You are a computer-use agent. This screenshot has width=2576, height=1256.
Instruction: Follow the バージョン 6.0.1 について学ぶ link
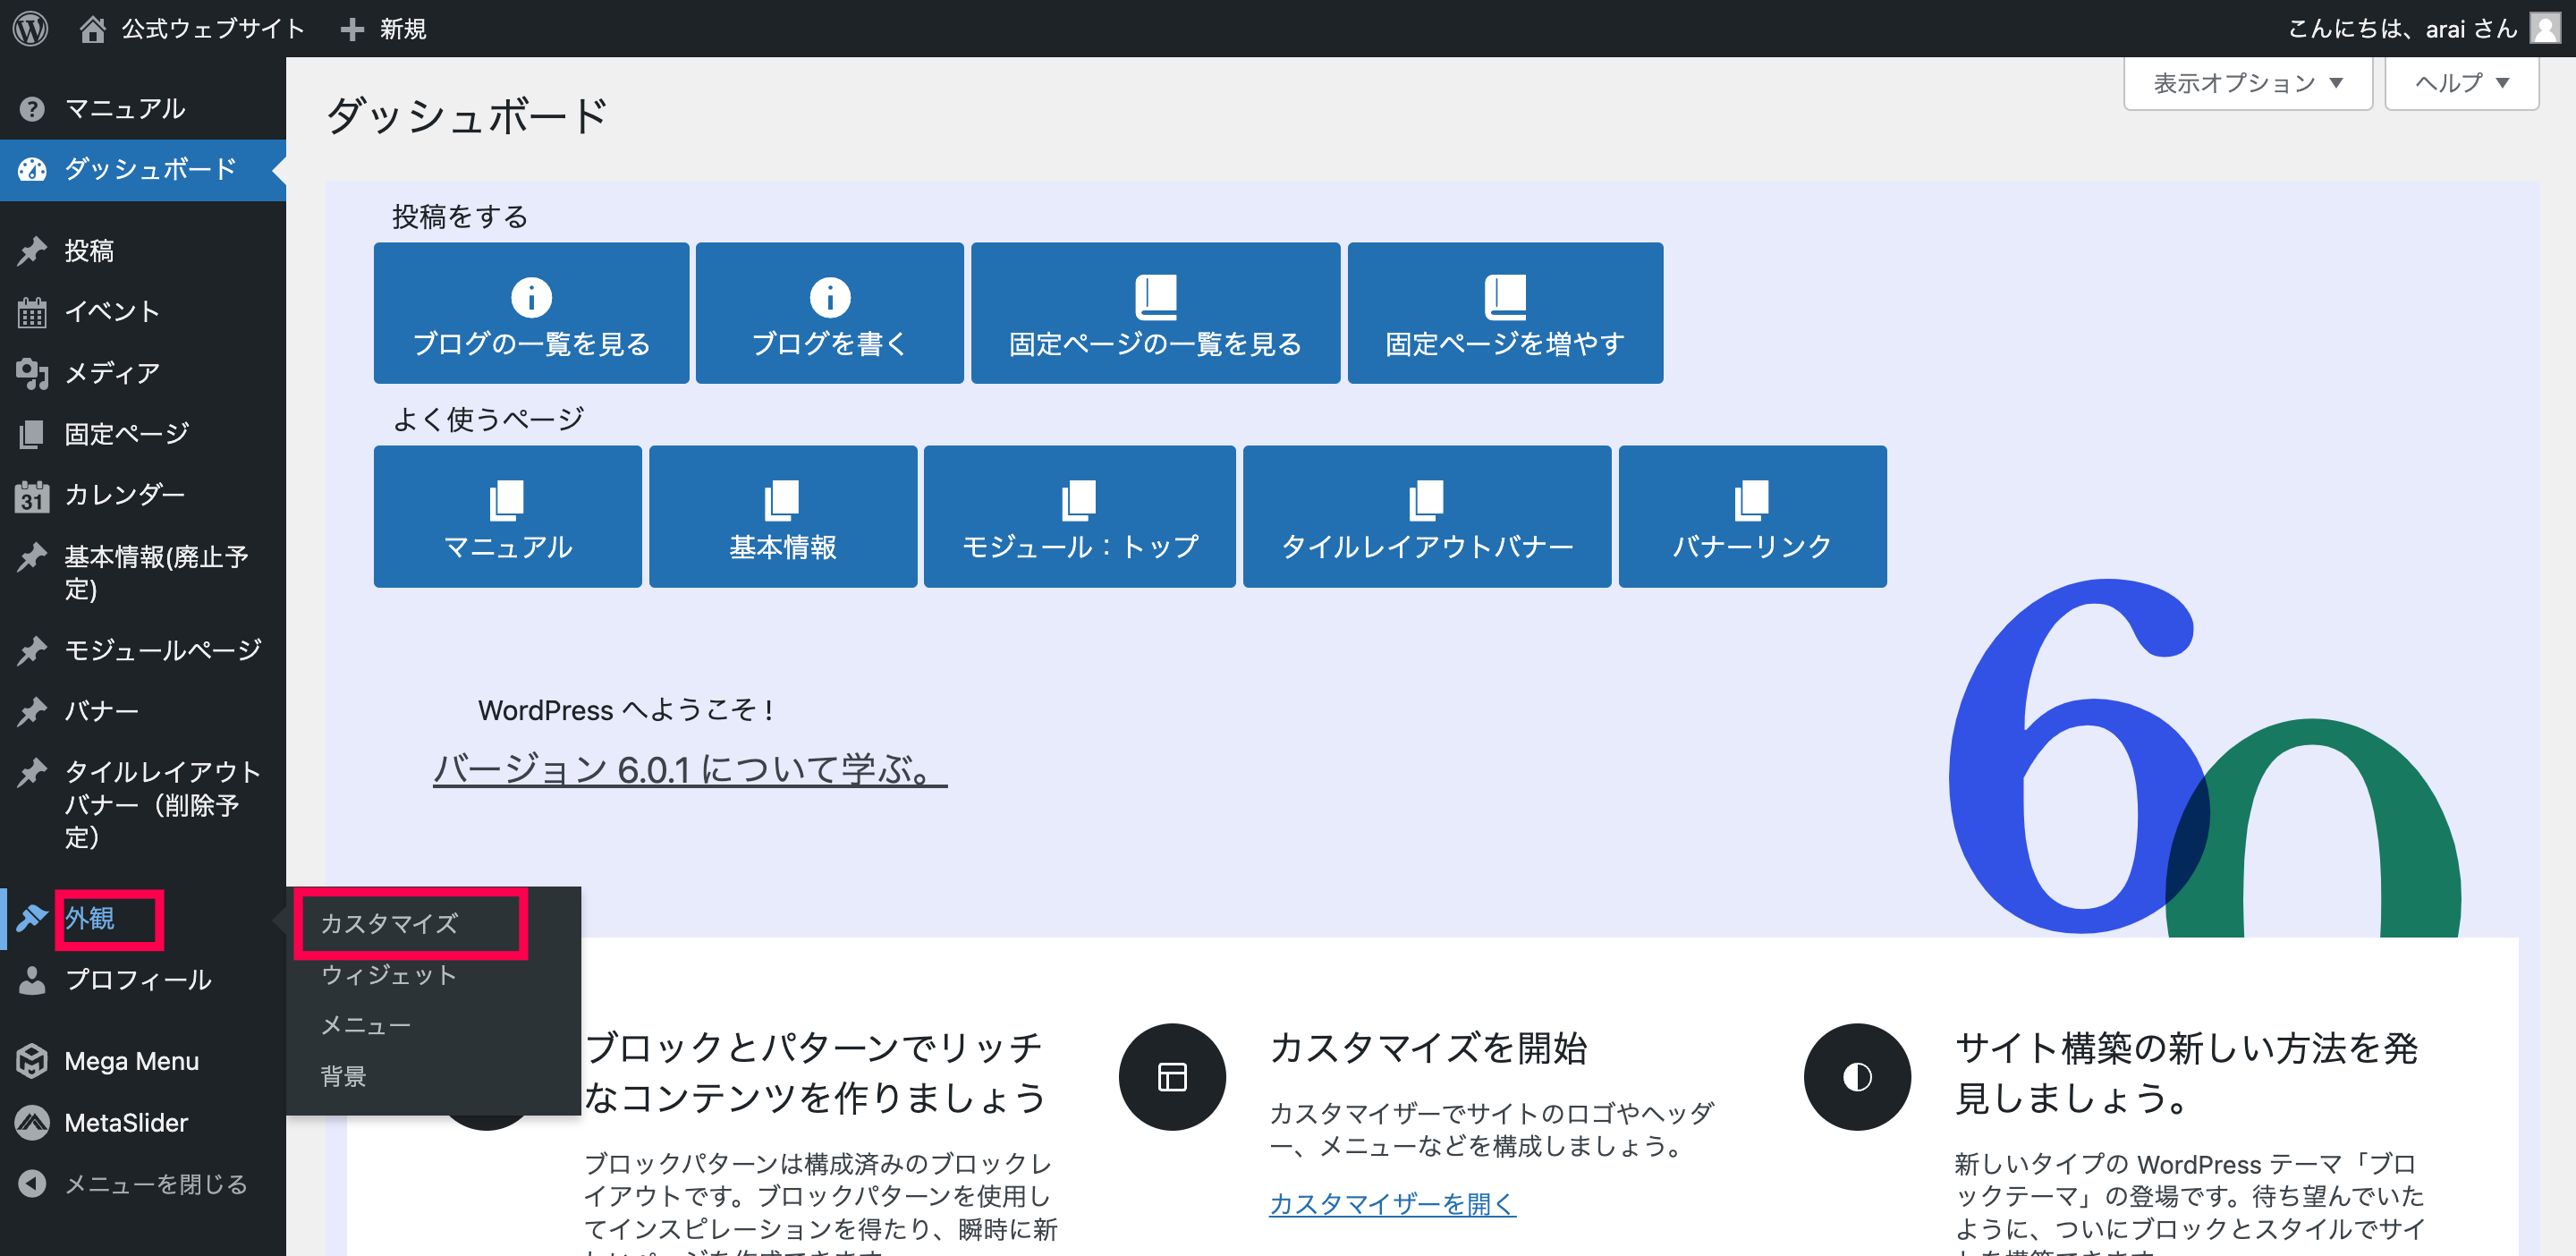coord(689,769)
